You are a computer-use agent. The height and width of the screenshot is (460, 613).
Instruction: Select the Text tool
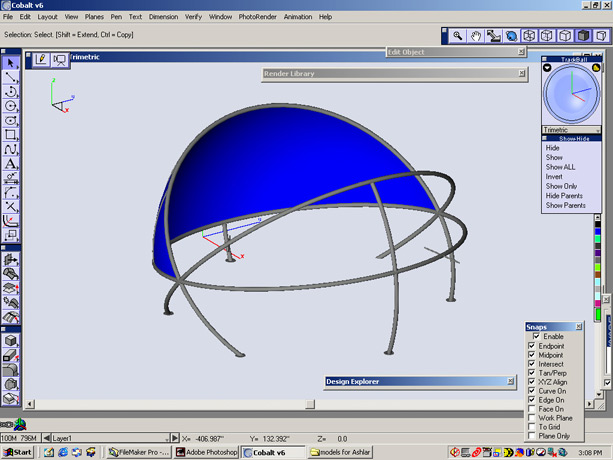(x=11, y=164)
